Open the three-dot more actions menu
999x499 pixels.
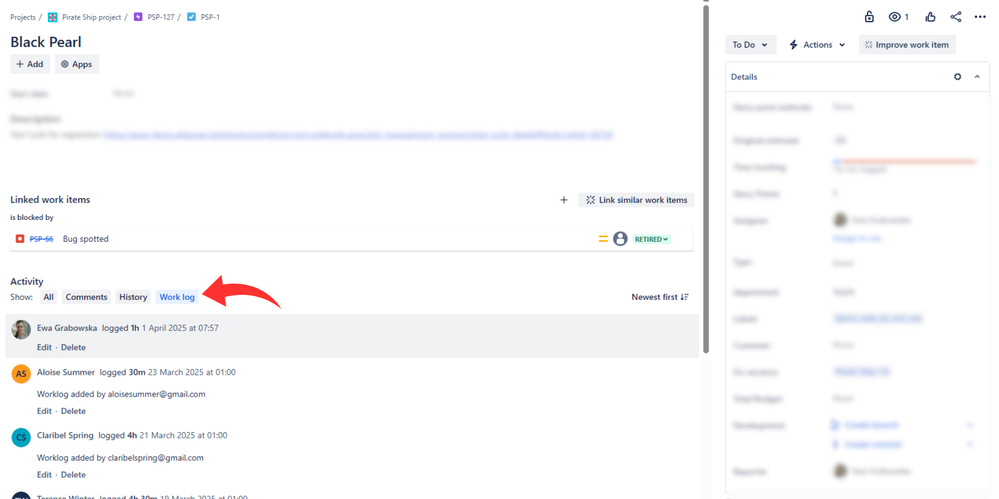click(981, 17)
